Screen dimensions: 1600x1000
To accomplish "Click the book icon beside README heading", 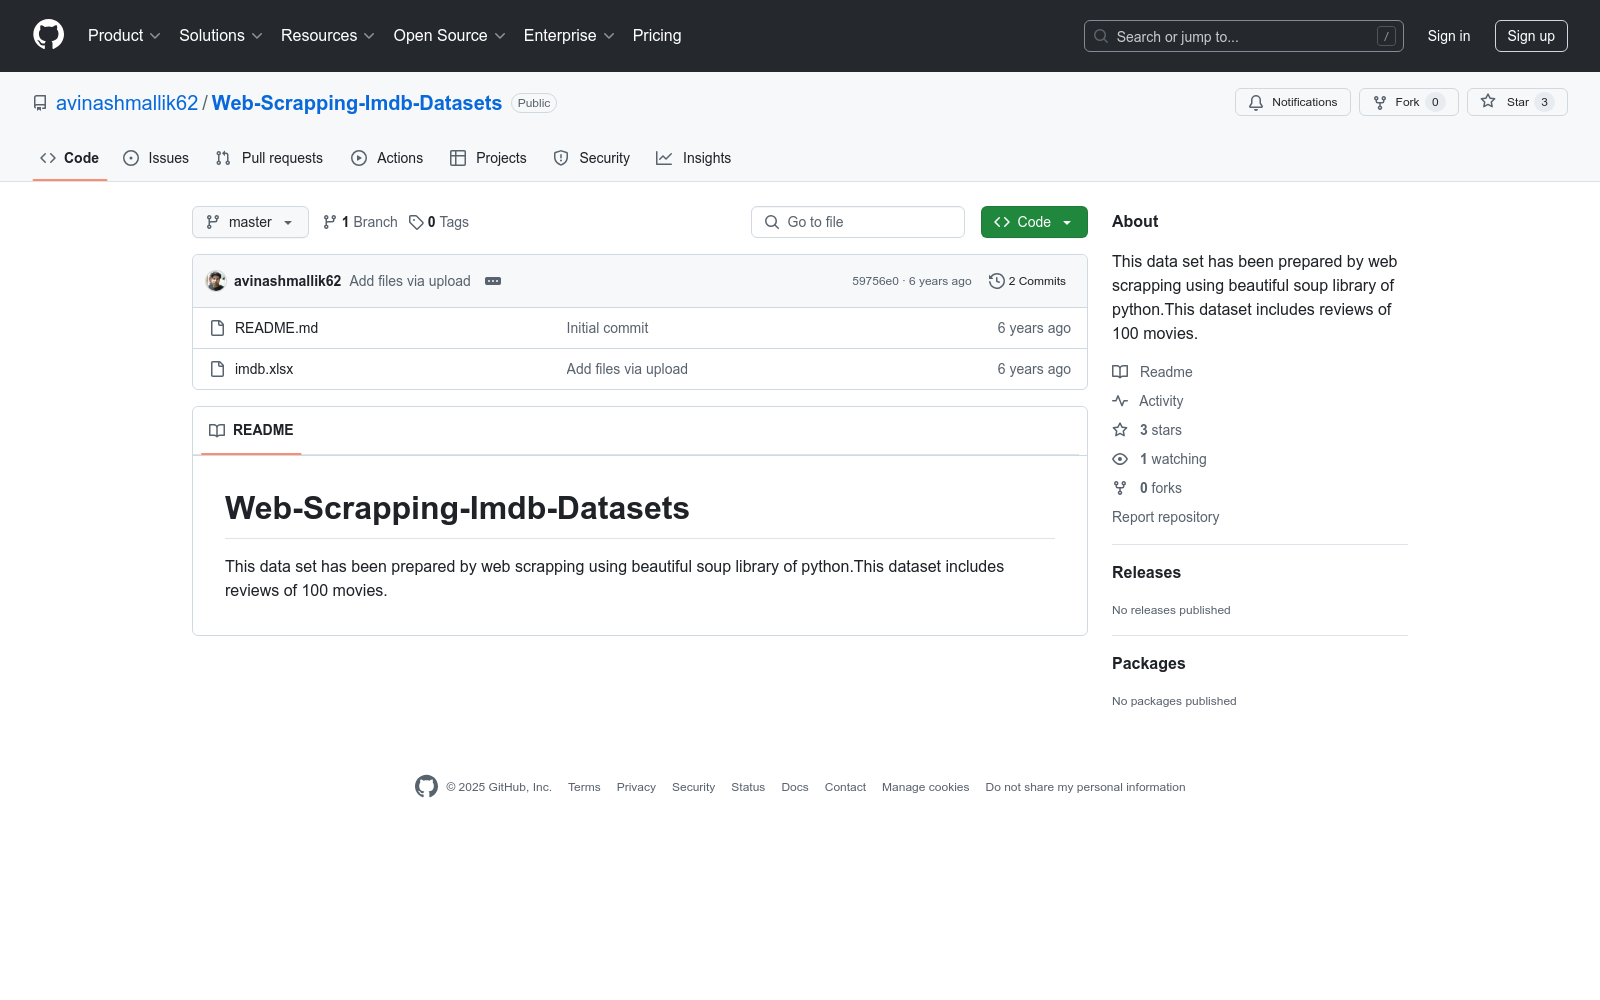I will point(217,430).
